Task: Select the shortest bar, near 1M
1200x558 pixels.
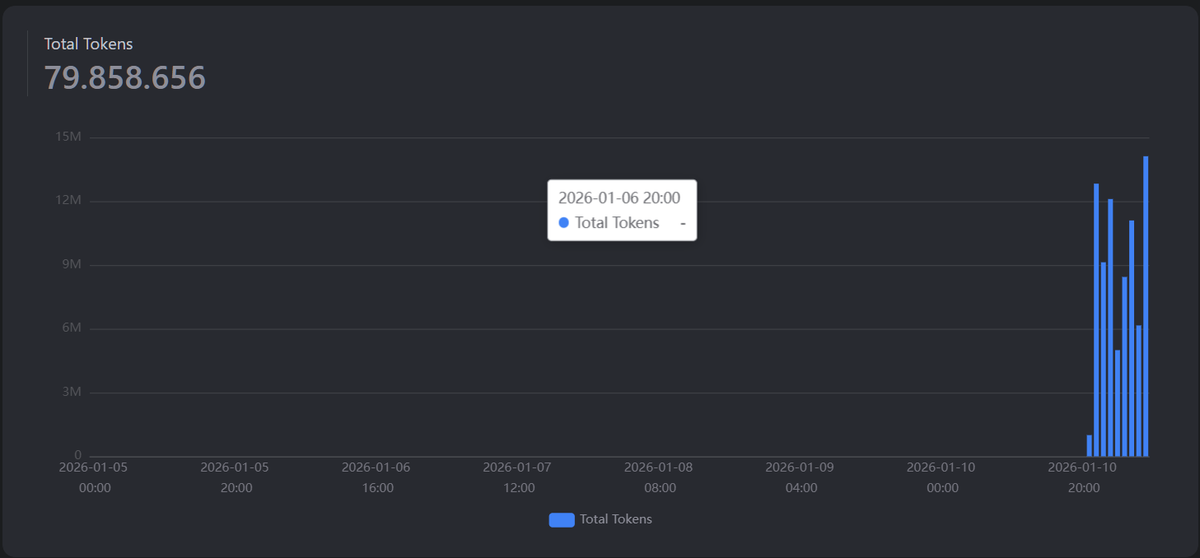Action: coord(1089,446)
